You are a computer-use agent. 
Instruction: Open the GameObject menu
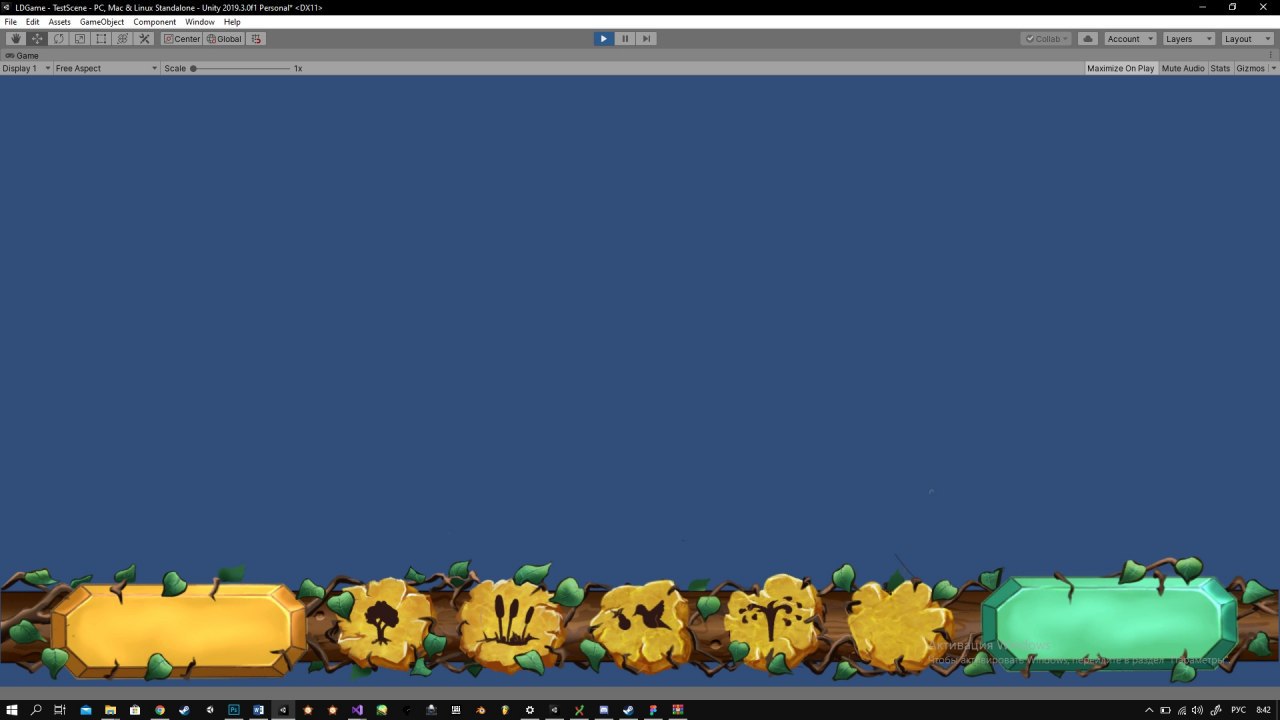pos(100,22)
